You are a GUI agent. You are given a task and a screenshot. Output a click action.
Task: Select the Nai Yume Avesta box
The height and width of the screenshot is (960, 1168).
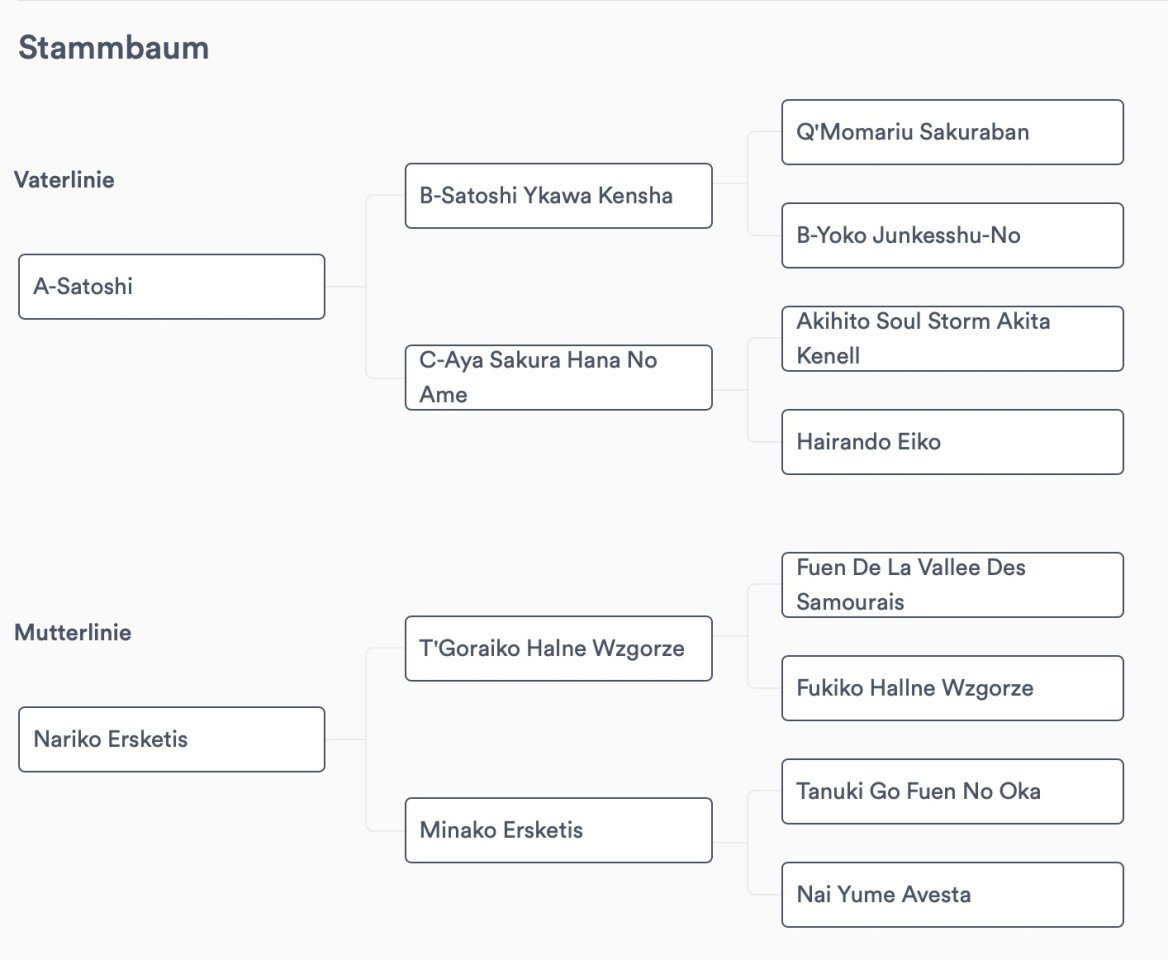coord(952,894)
